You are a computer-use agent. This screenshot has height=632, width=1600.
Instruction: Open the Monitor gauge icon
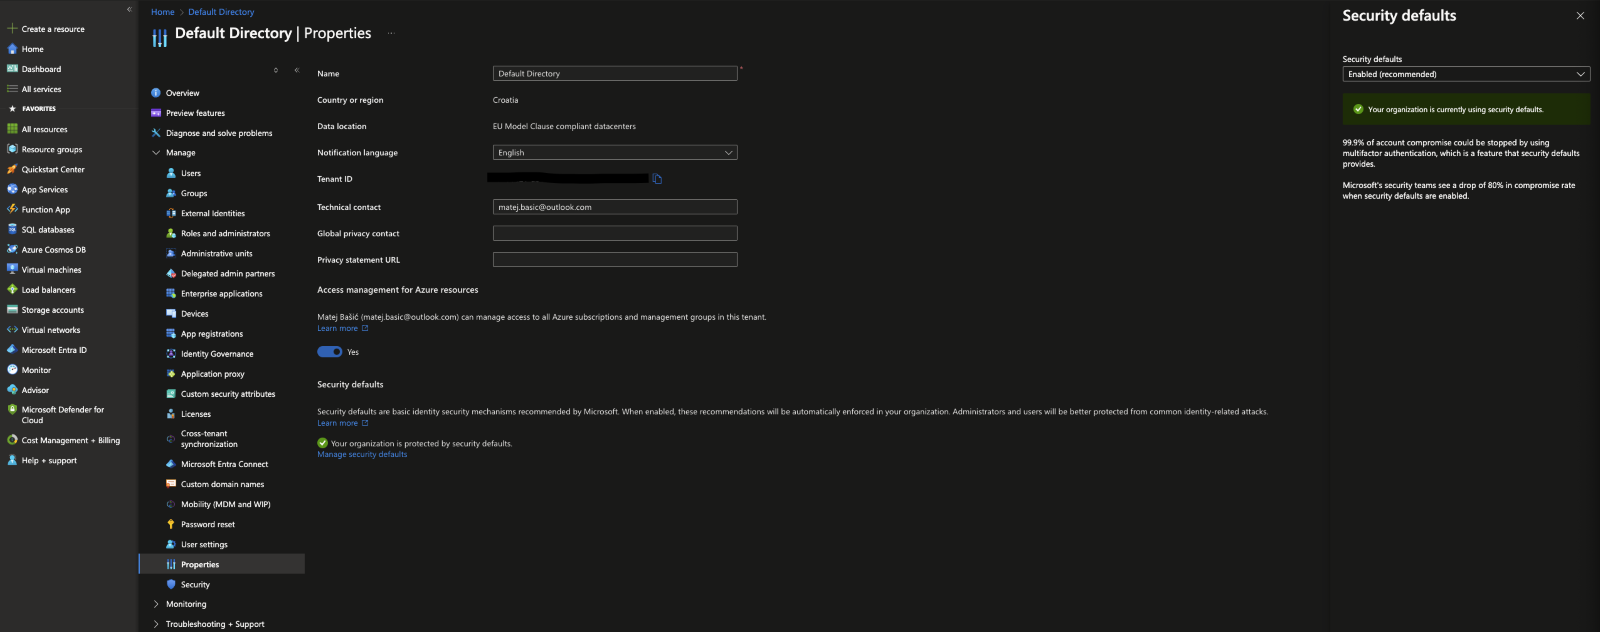coord(12,369)
